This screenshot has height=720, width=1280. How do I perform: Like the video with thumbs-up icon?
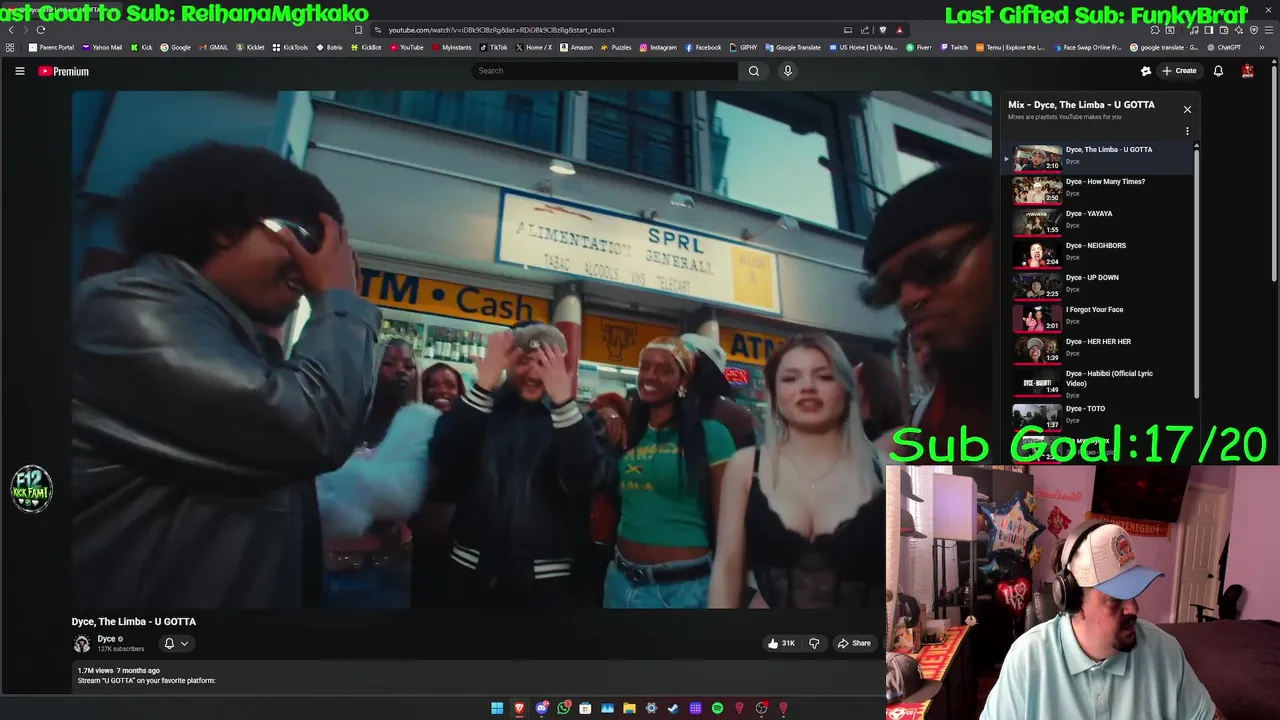781,643
